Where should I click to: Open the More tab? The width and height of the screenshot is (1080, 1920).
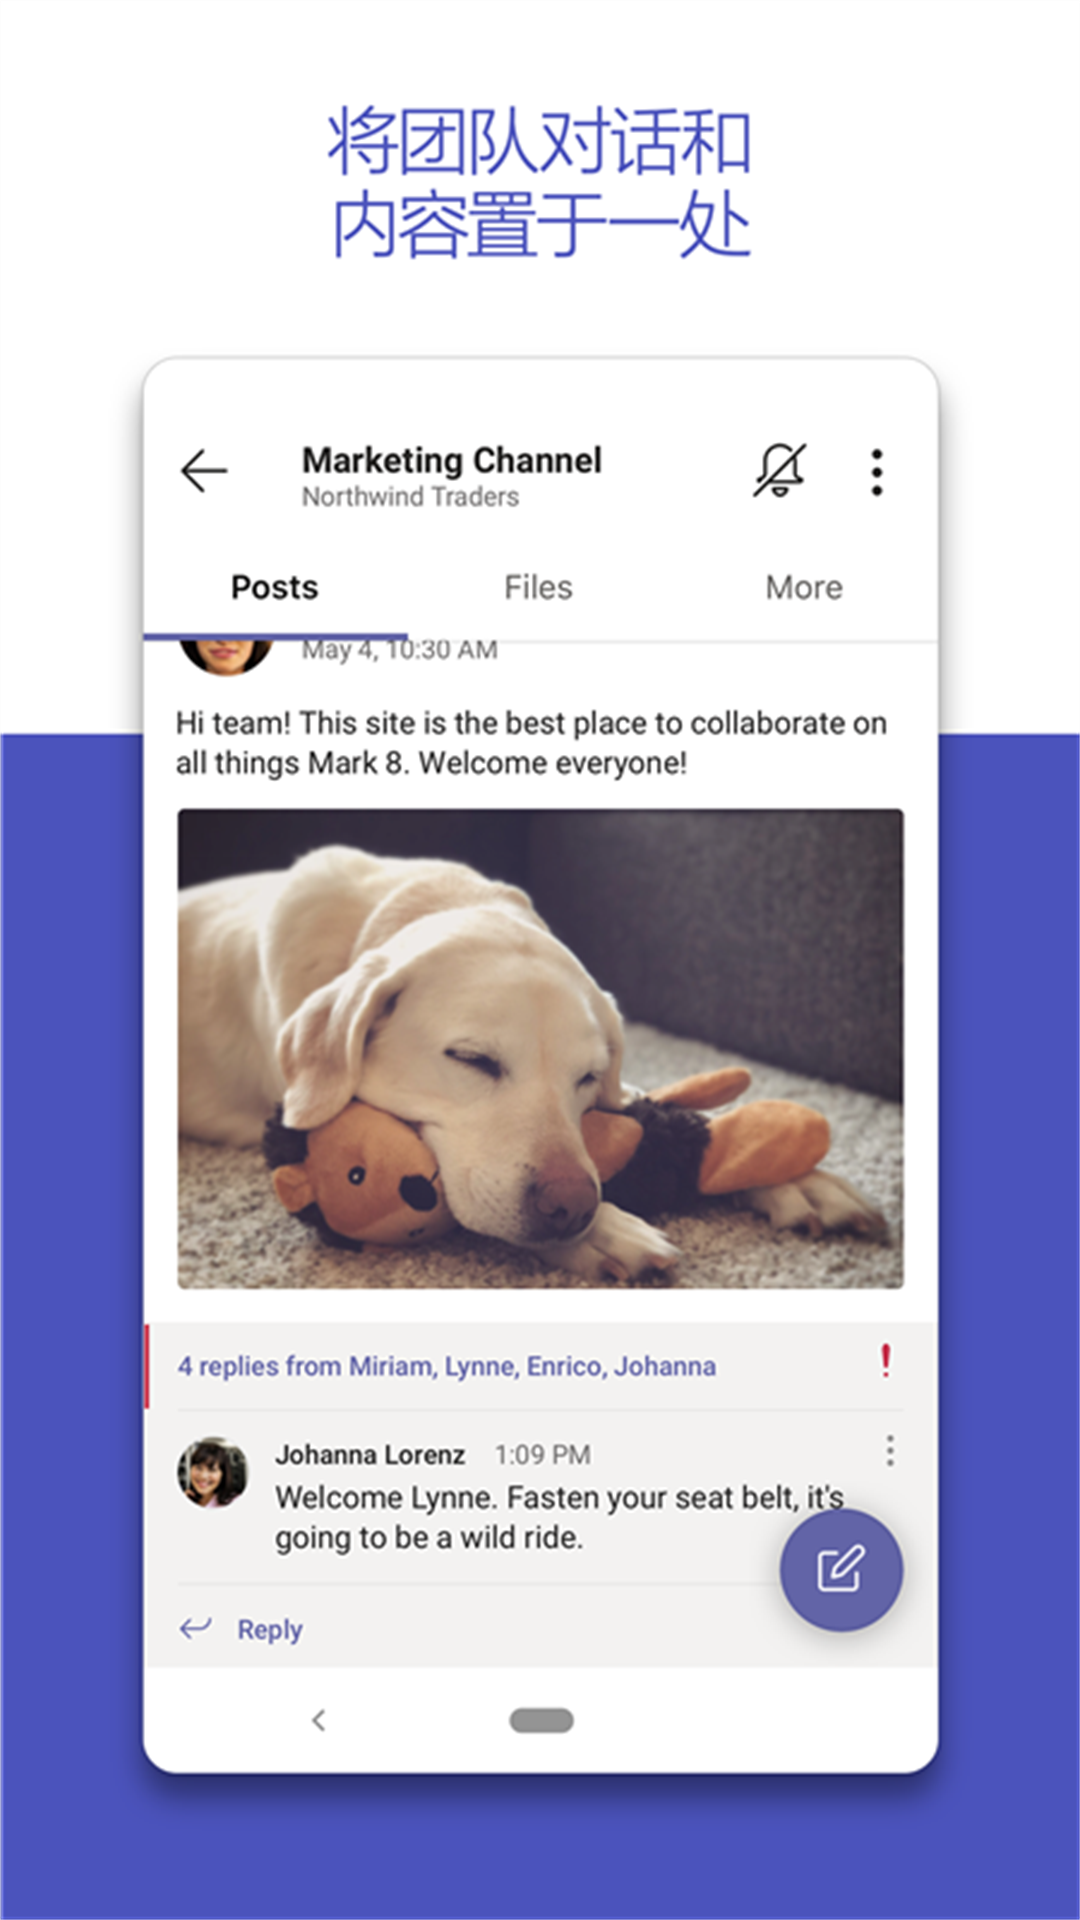(804, 588)
